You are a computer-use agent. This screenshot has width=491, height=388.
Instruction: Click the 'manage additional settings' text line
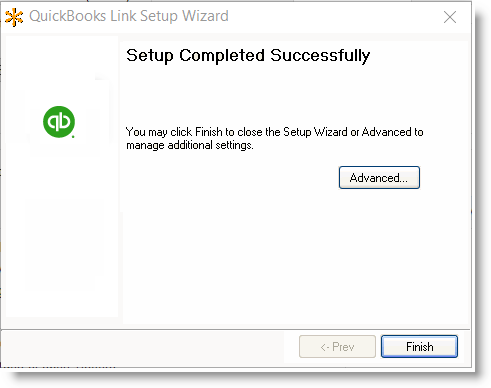(190, 145)
